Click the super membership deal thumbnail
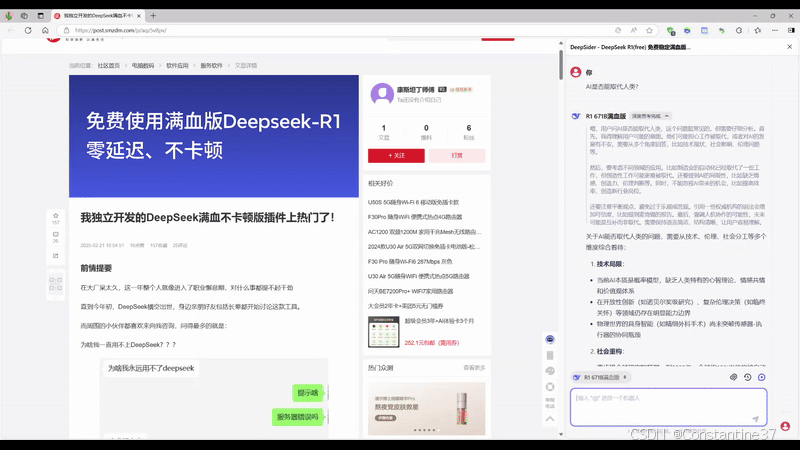This screenshot has height=450, width=800. 384,332
